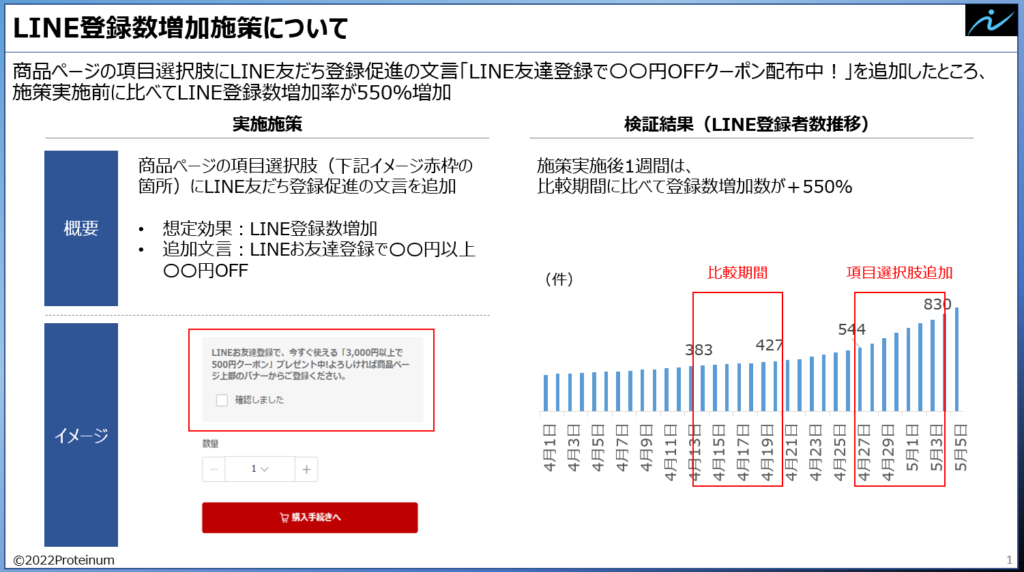
Task: Check the 確認しました checkbox
Action: pyautogui.click(x=221, y=400)
